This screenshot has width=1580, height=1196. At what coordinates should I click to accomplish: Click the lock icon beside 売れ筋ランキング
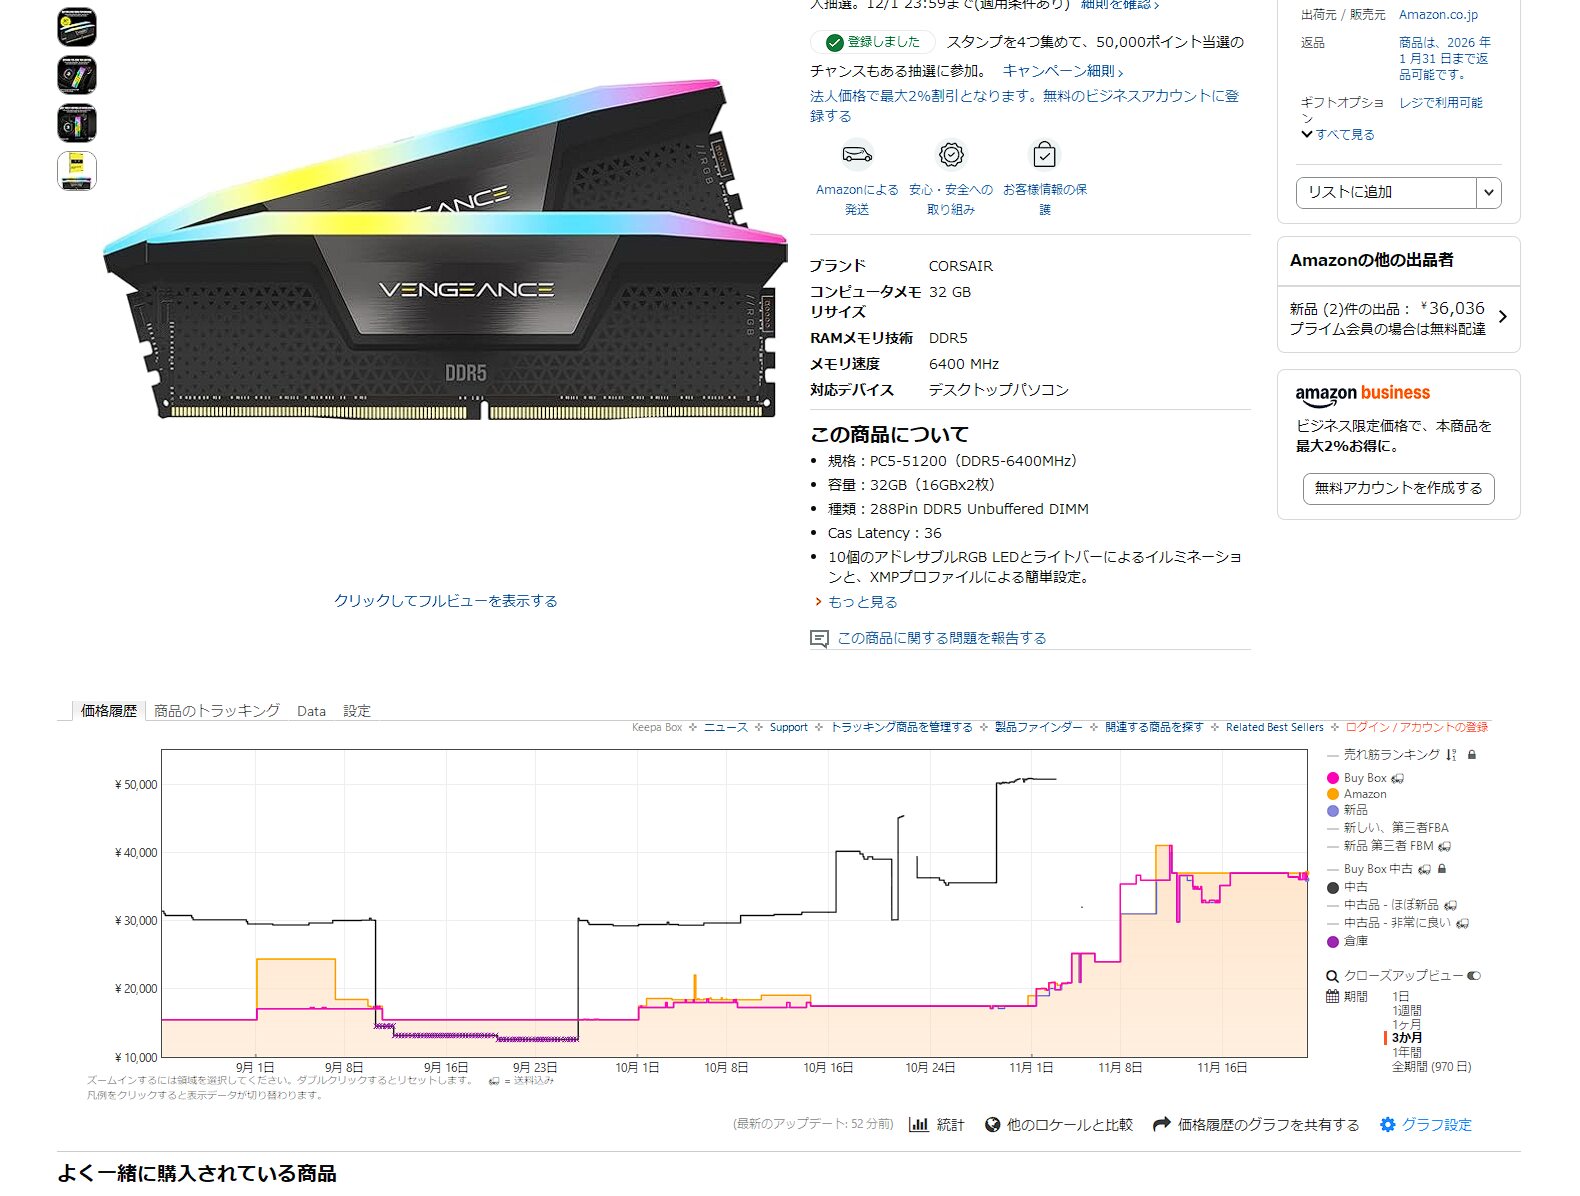pos(1472,755)
